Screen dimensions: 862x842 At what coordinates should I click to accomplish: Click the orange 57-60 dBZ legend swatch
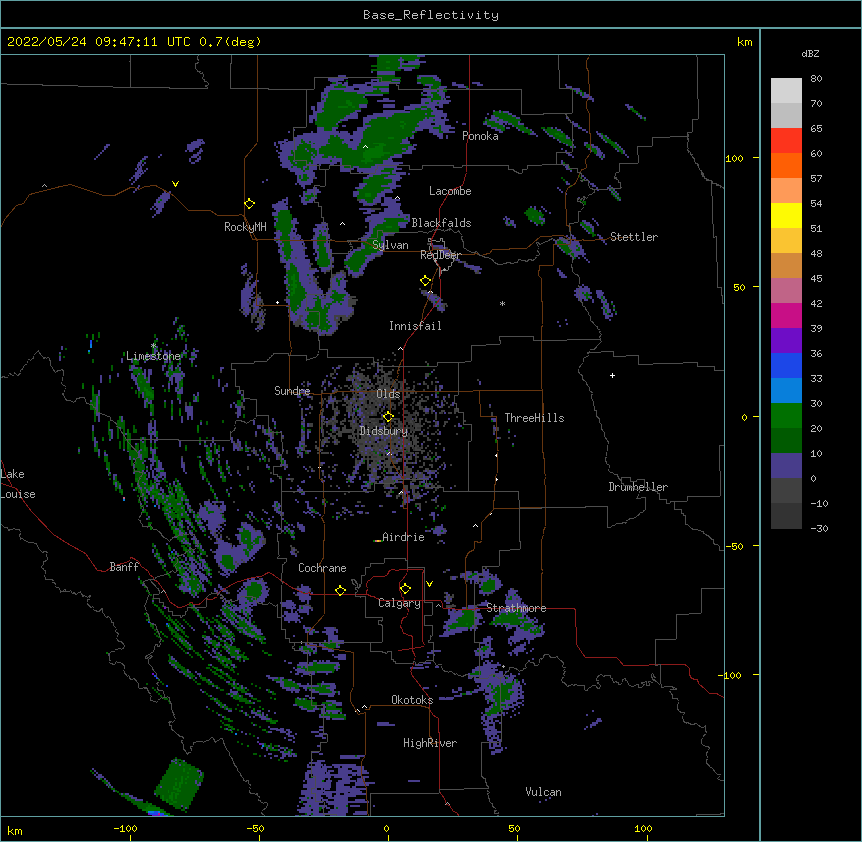(786, 165)
